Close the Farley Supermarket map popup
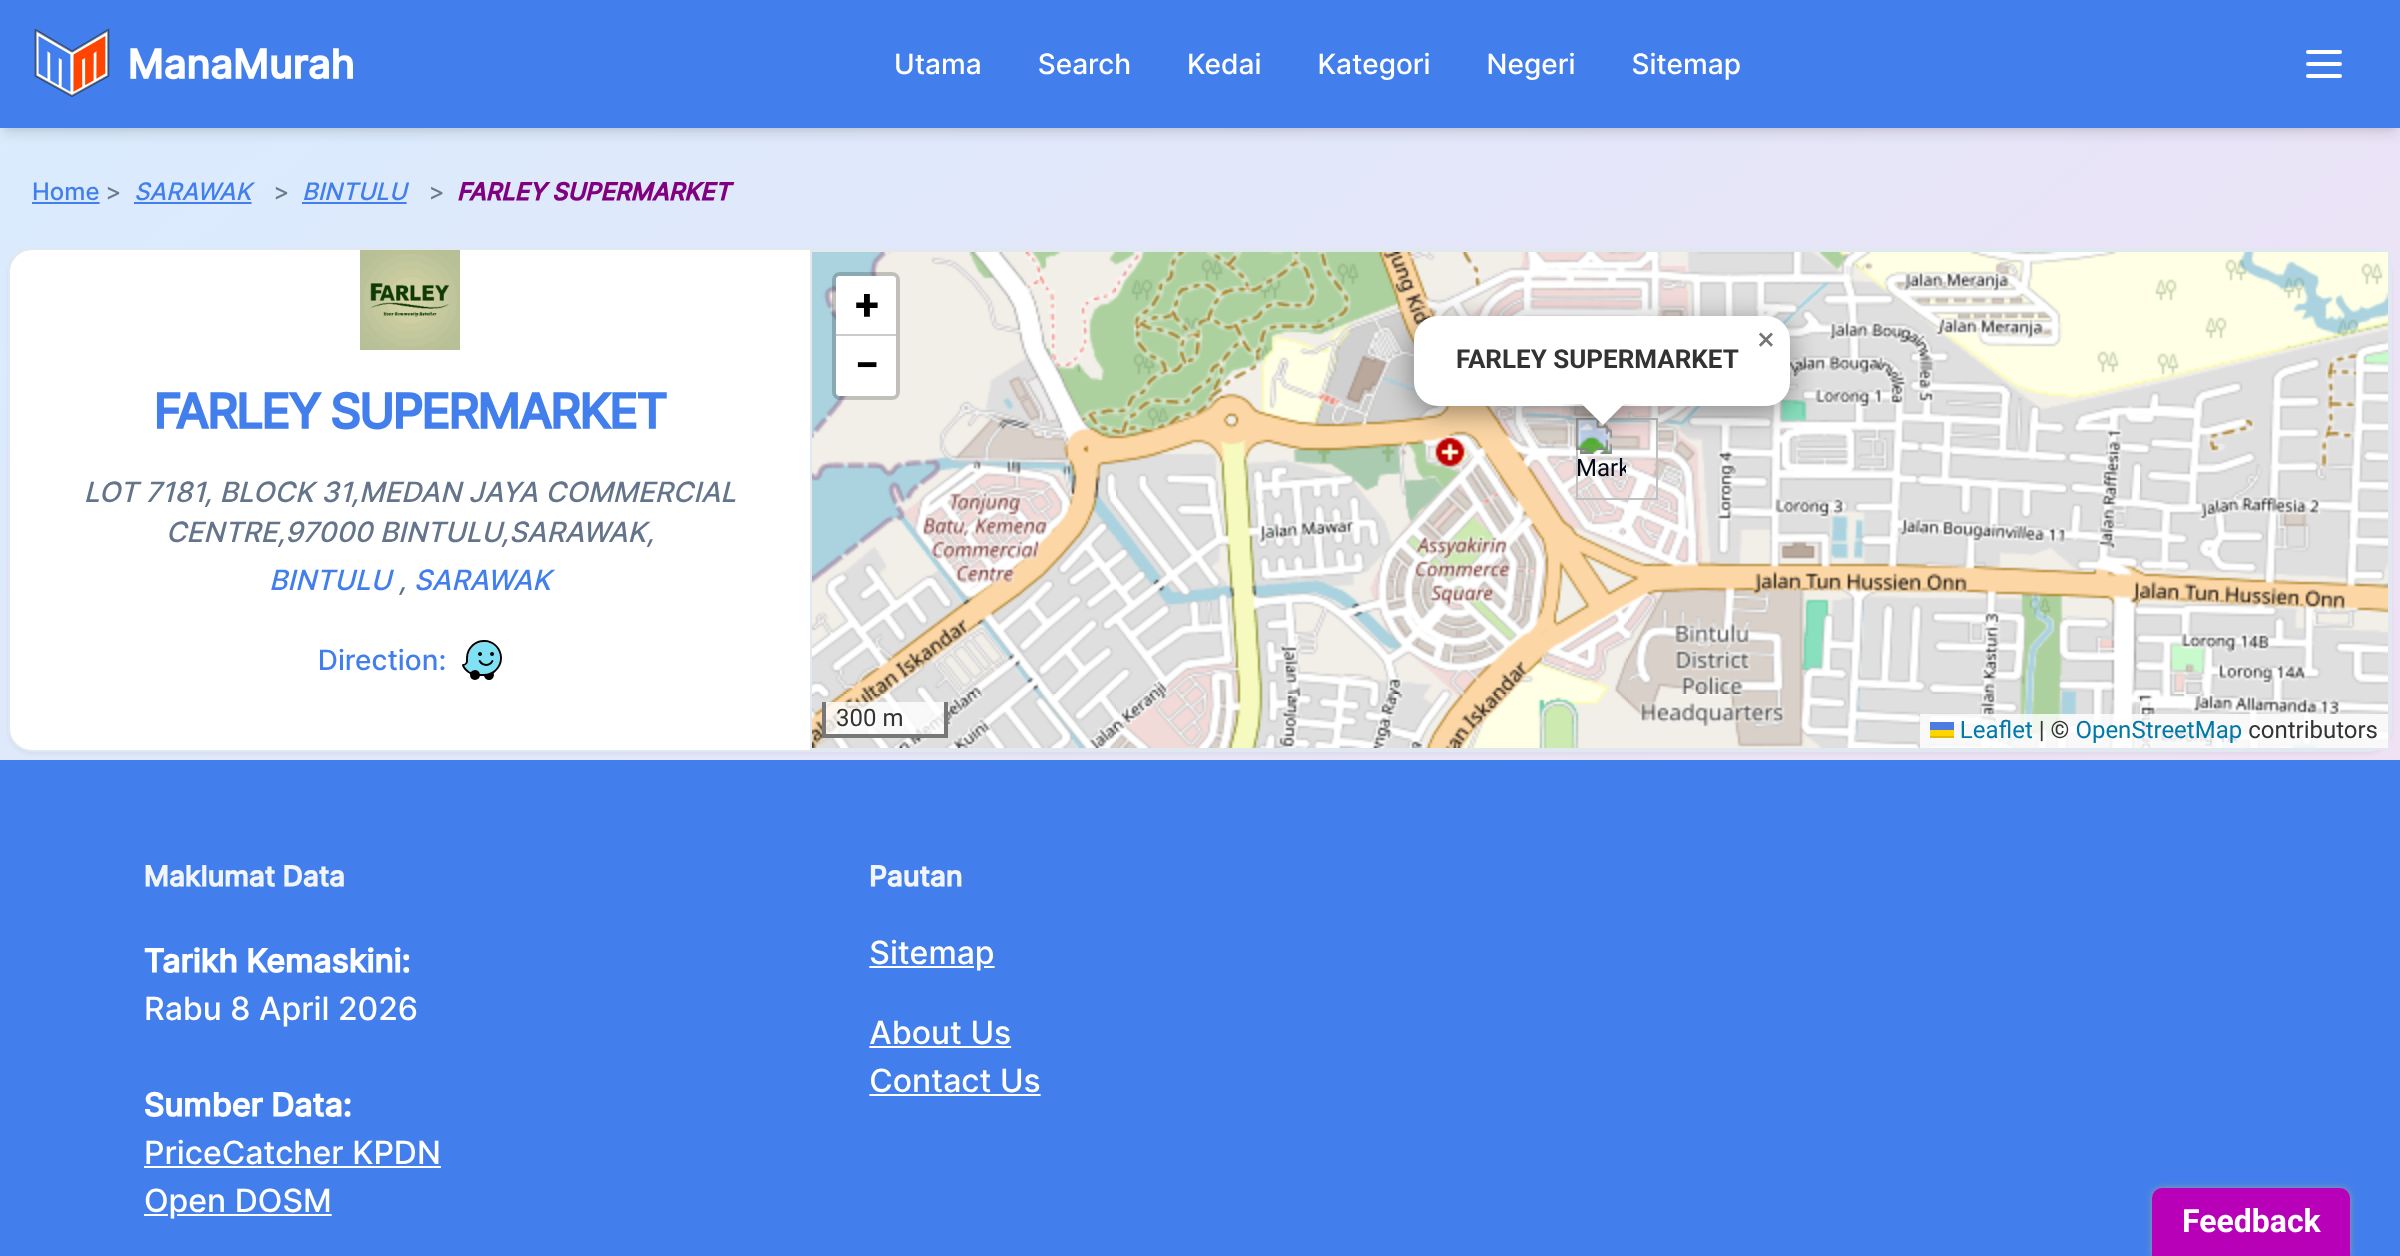This screenshot has width=2400, height=1256. (x=1765, y=340)
